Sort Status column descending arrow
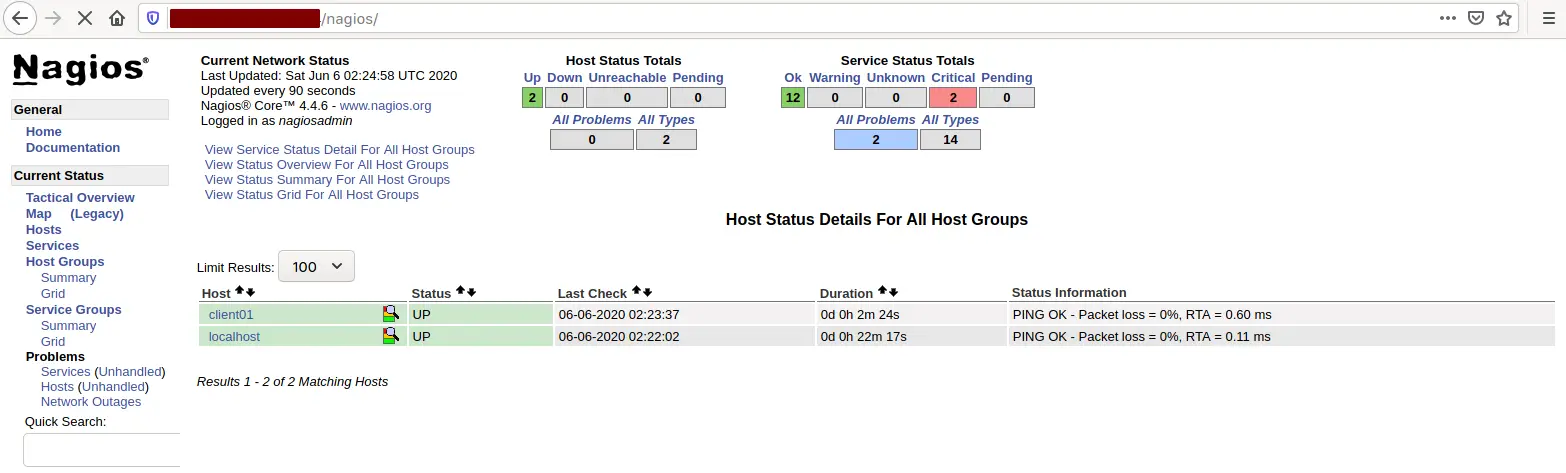The width and height of the screenshot is (1566, 473). tap(471, 292)
